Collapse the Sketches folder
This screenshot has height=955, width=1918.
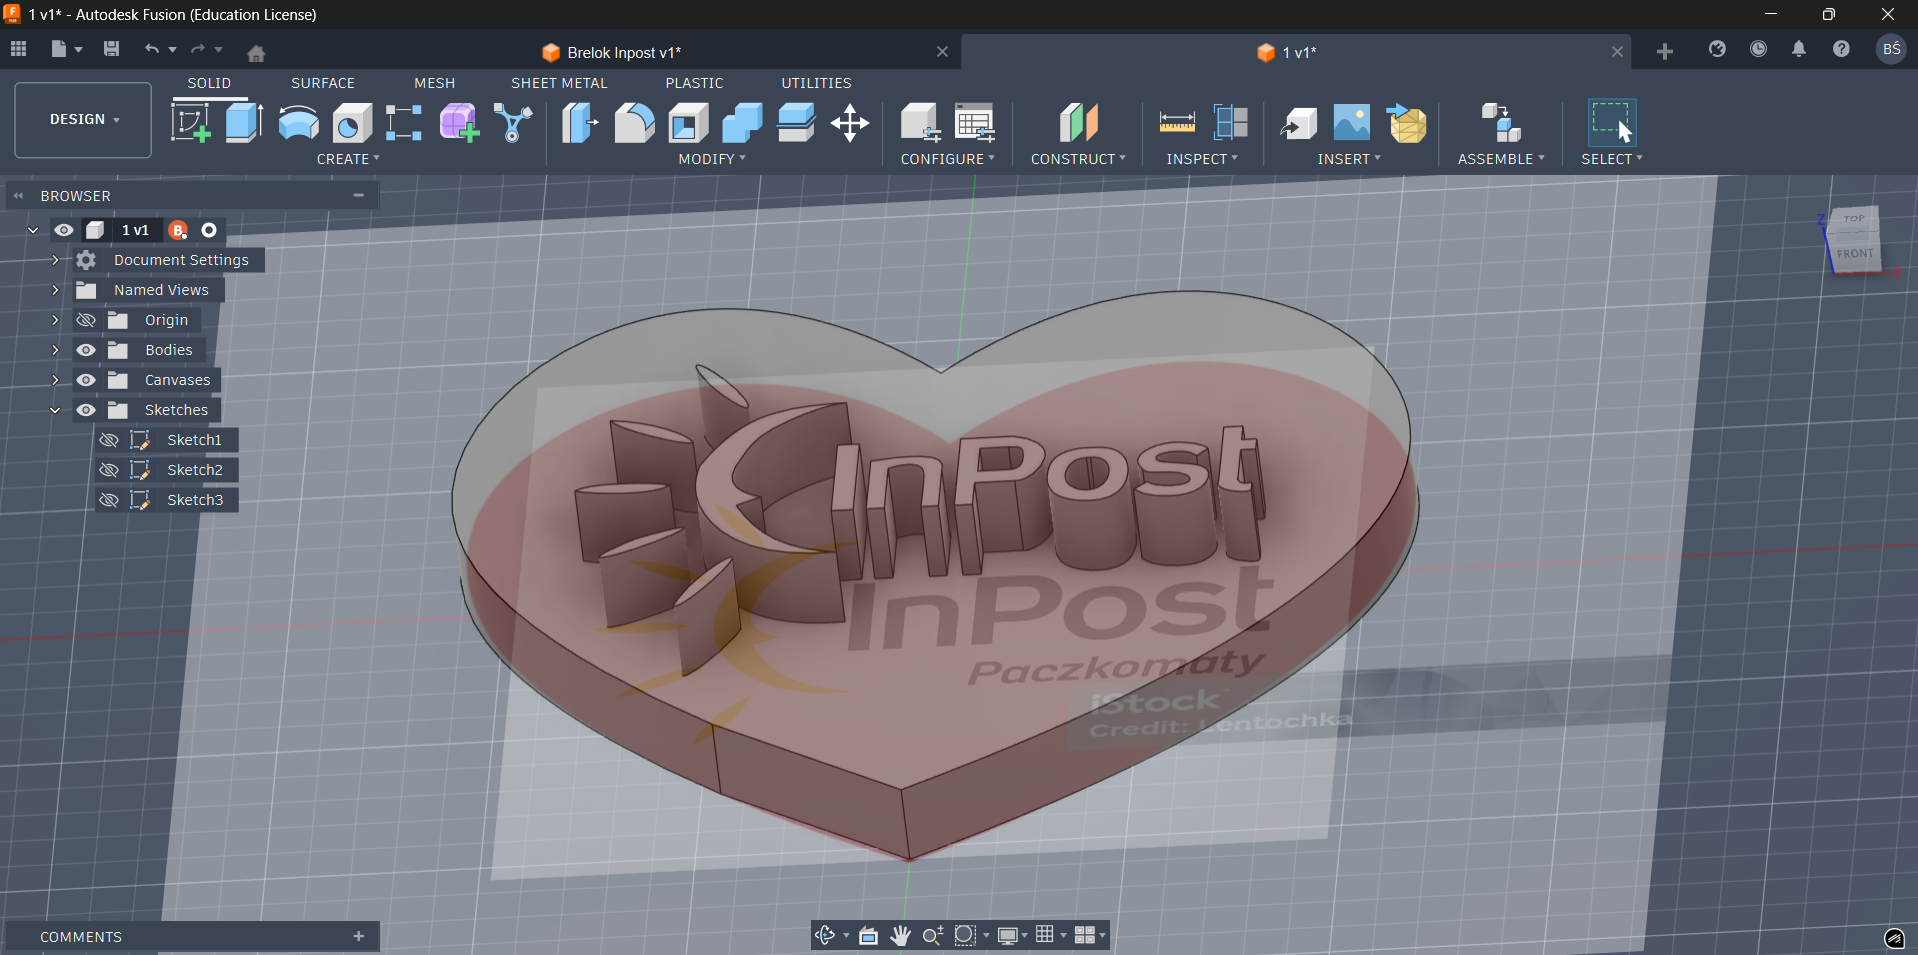coord(55,410)
